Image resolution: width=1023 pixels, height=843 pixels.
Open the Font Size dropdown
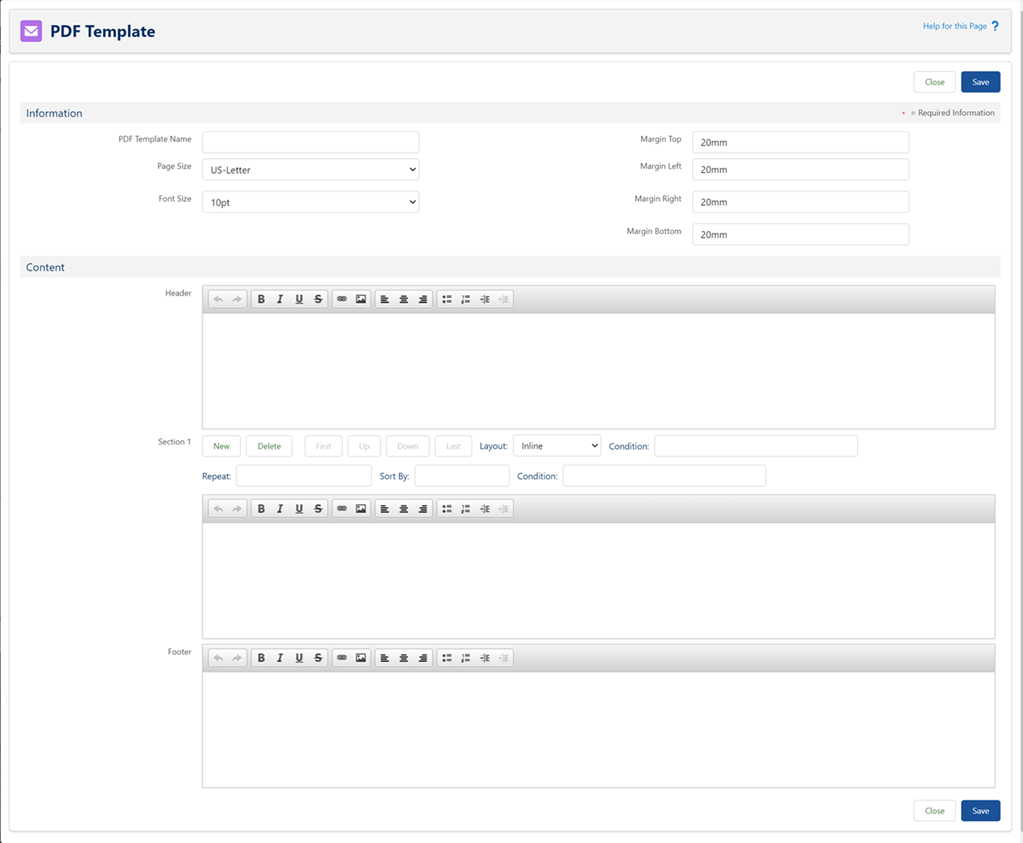point(310,202)
